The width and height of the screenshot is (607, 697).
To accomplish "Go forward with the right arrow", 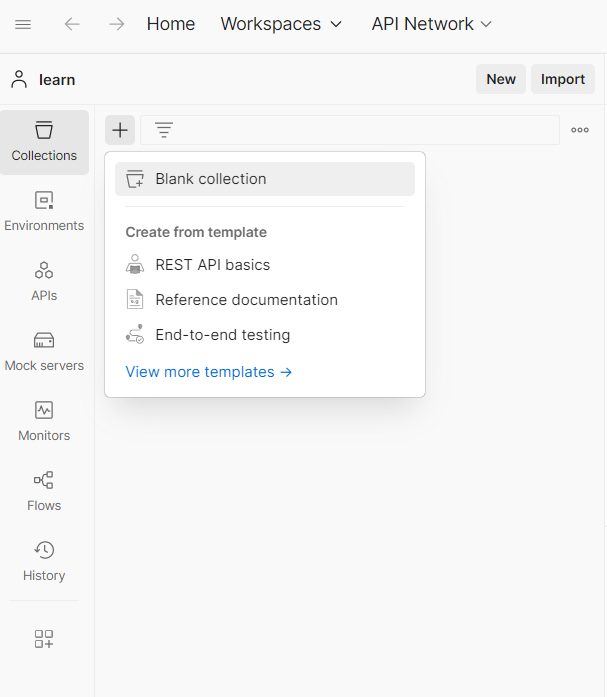I will click(x=117, y=24).
